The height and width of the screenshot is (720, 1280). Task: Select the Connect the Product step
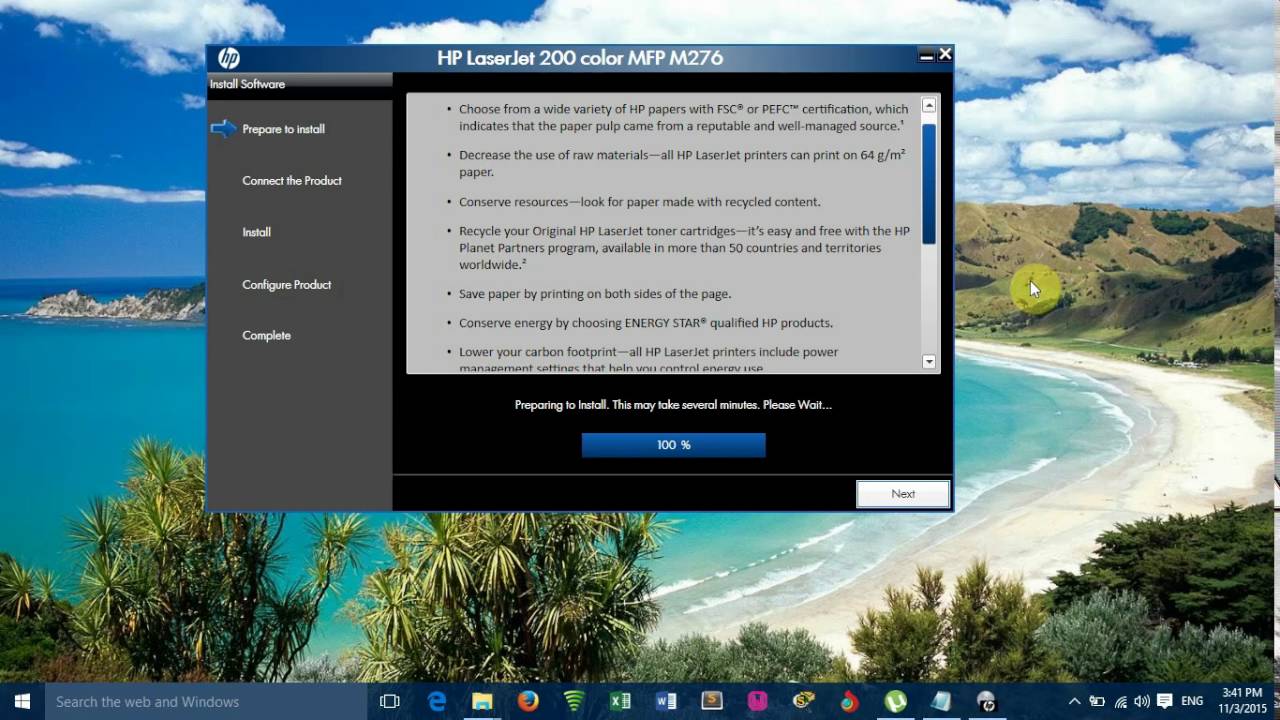(x=292, y=181)
